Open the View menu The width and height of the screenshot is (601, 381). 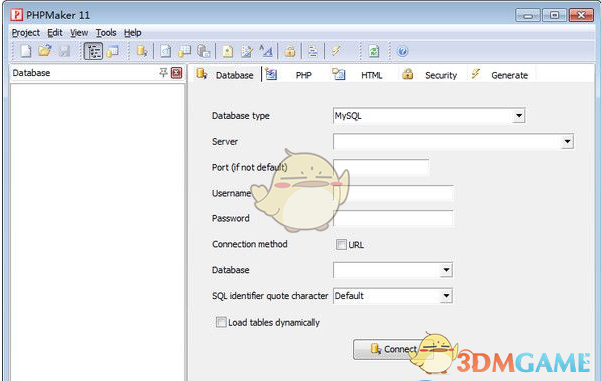79,33
